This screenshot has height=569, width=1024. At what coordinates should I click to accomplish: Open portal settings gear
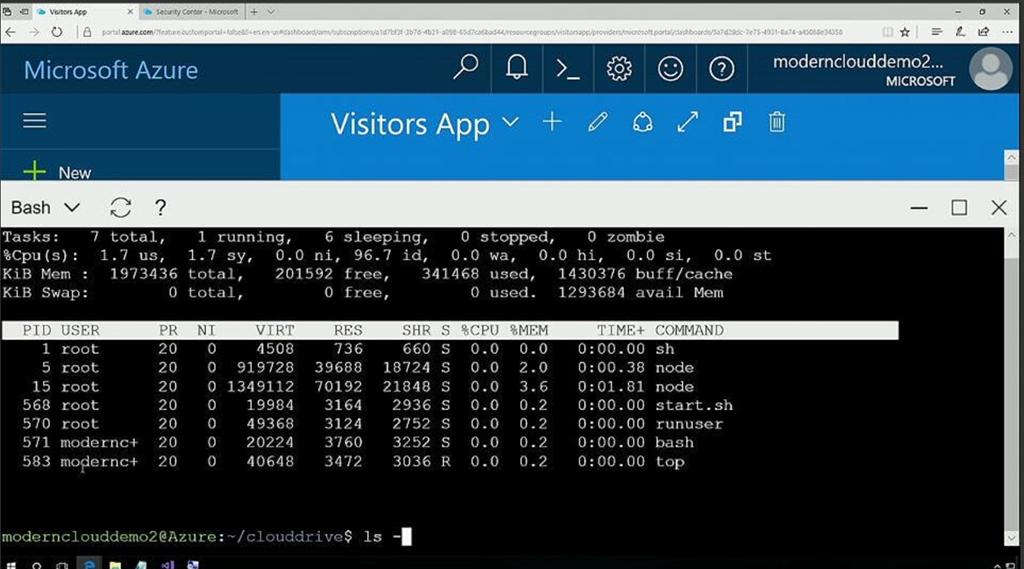click(619, 69)
